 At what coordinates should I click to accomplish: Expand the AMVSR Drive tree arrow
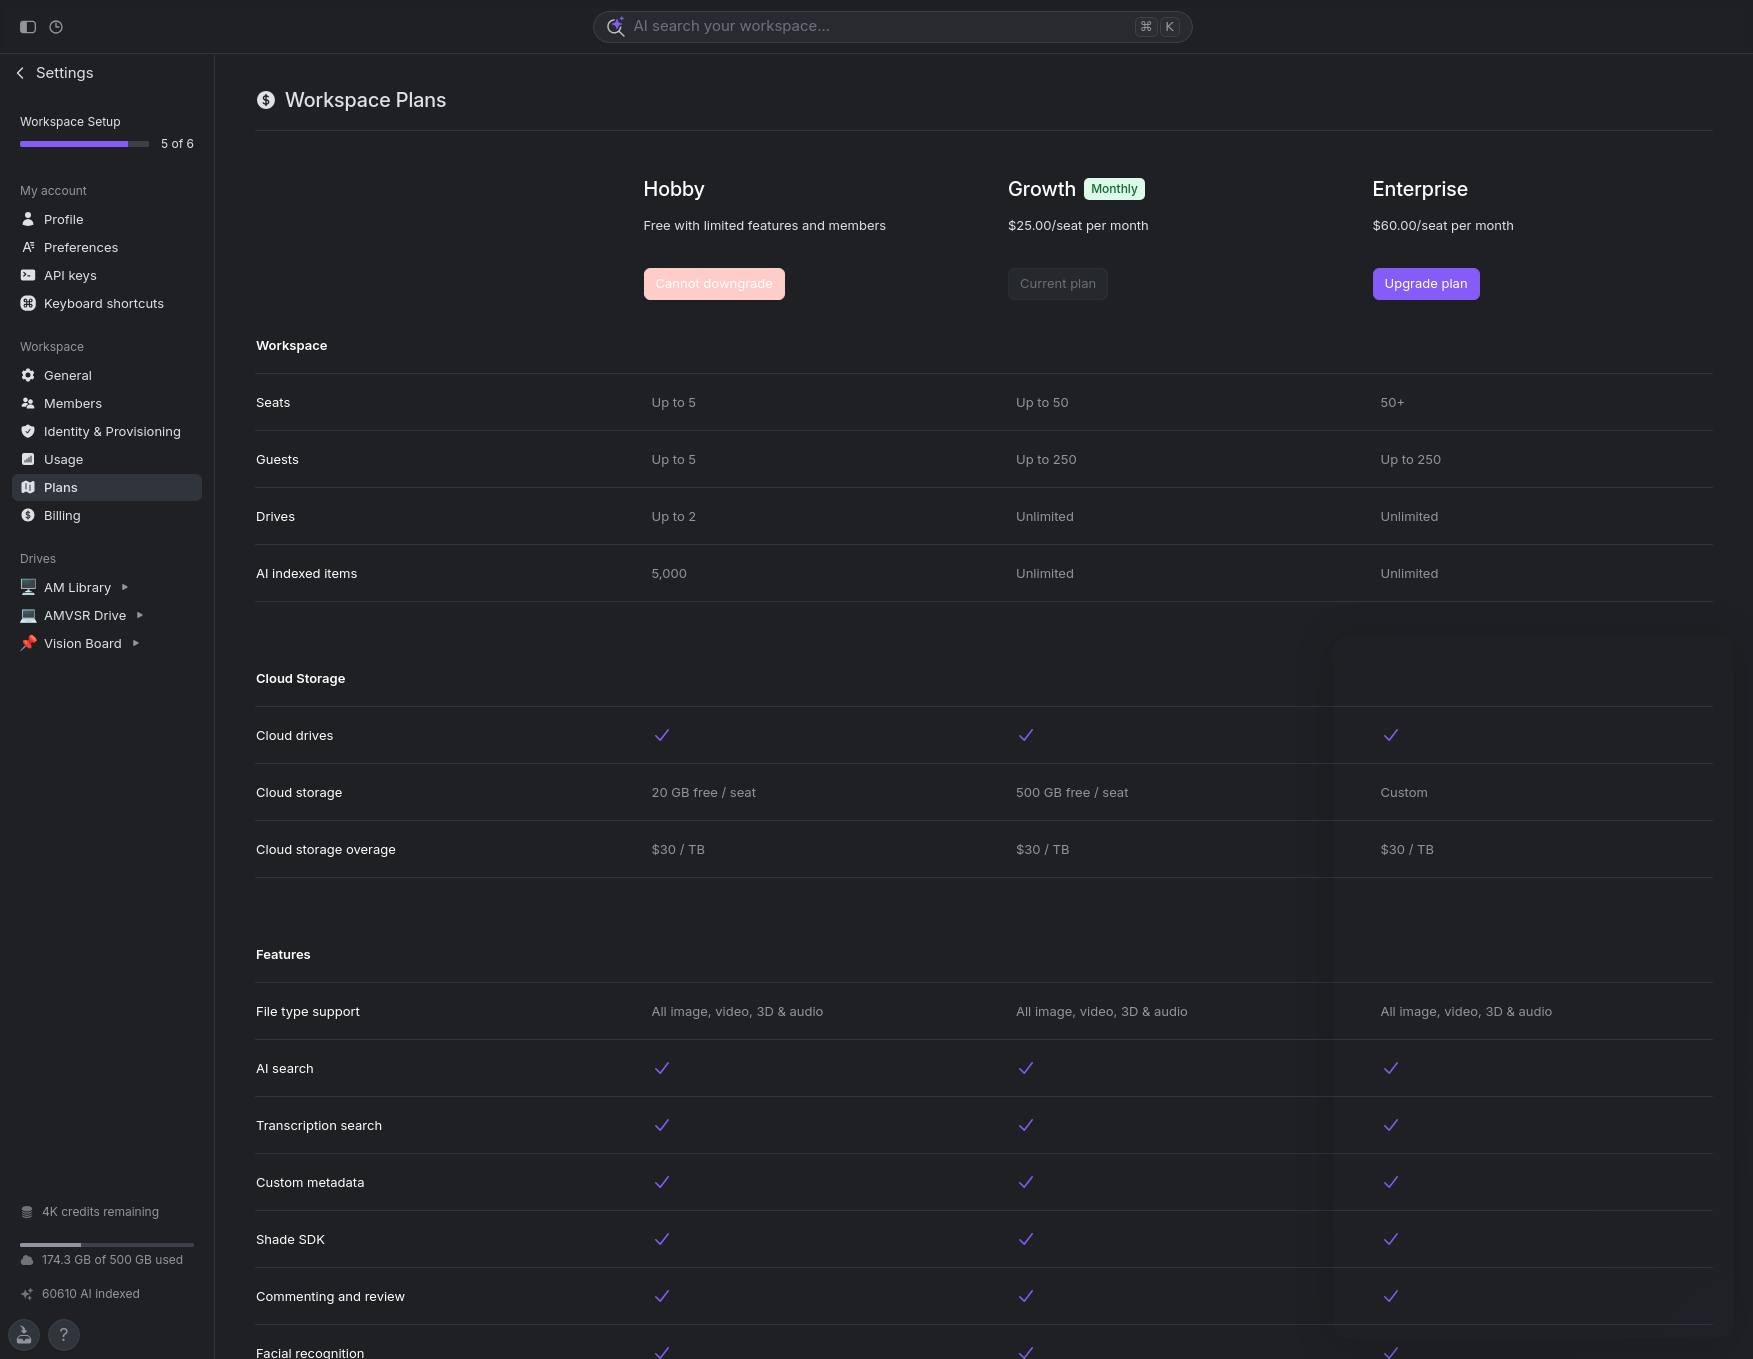(140, 615)
